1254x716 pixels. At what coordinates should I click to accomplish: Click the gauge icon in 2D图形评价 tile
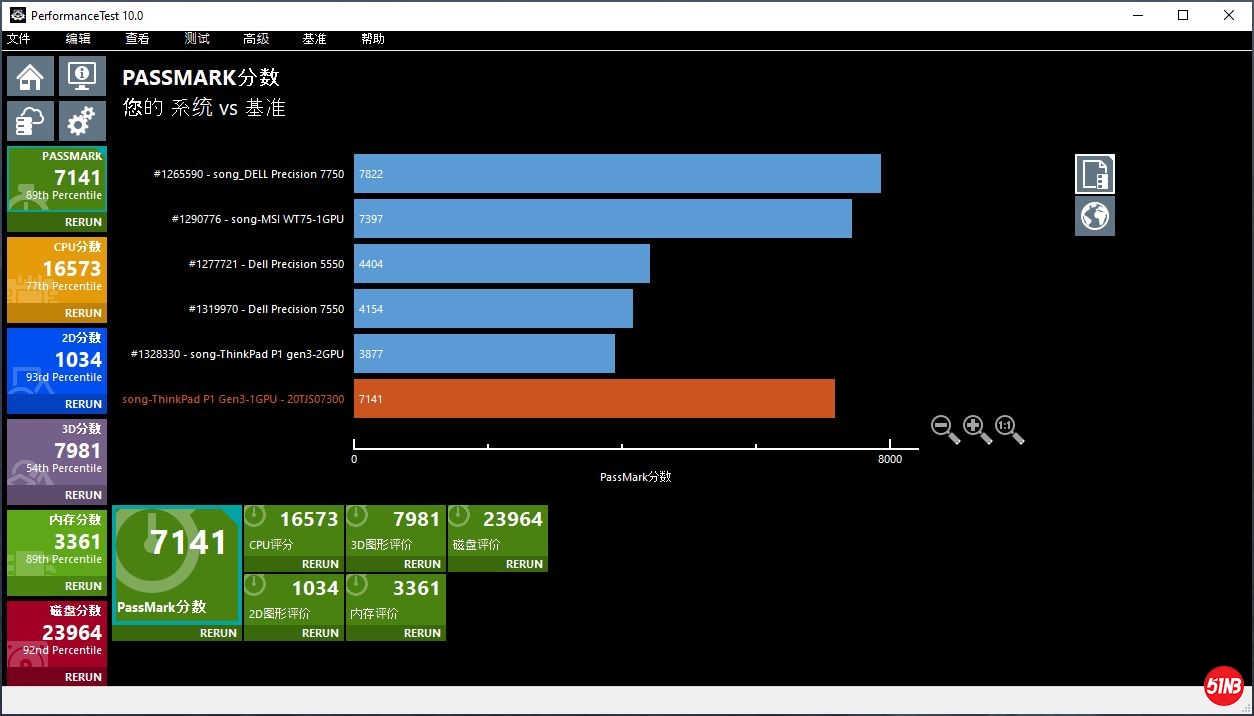[256, 585]
